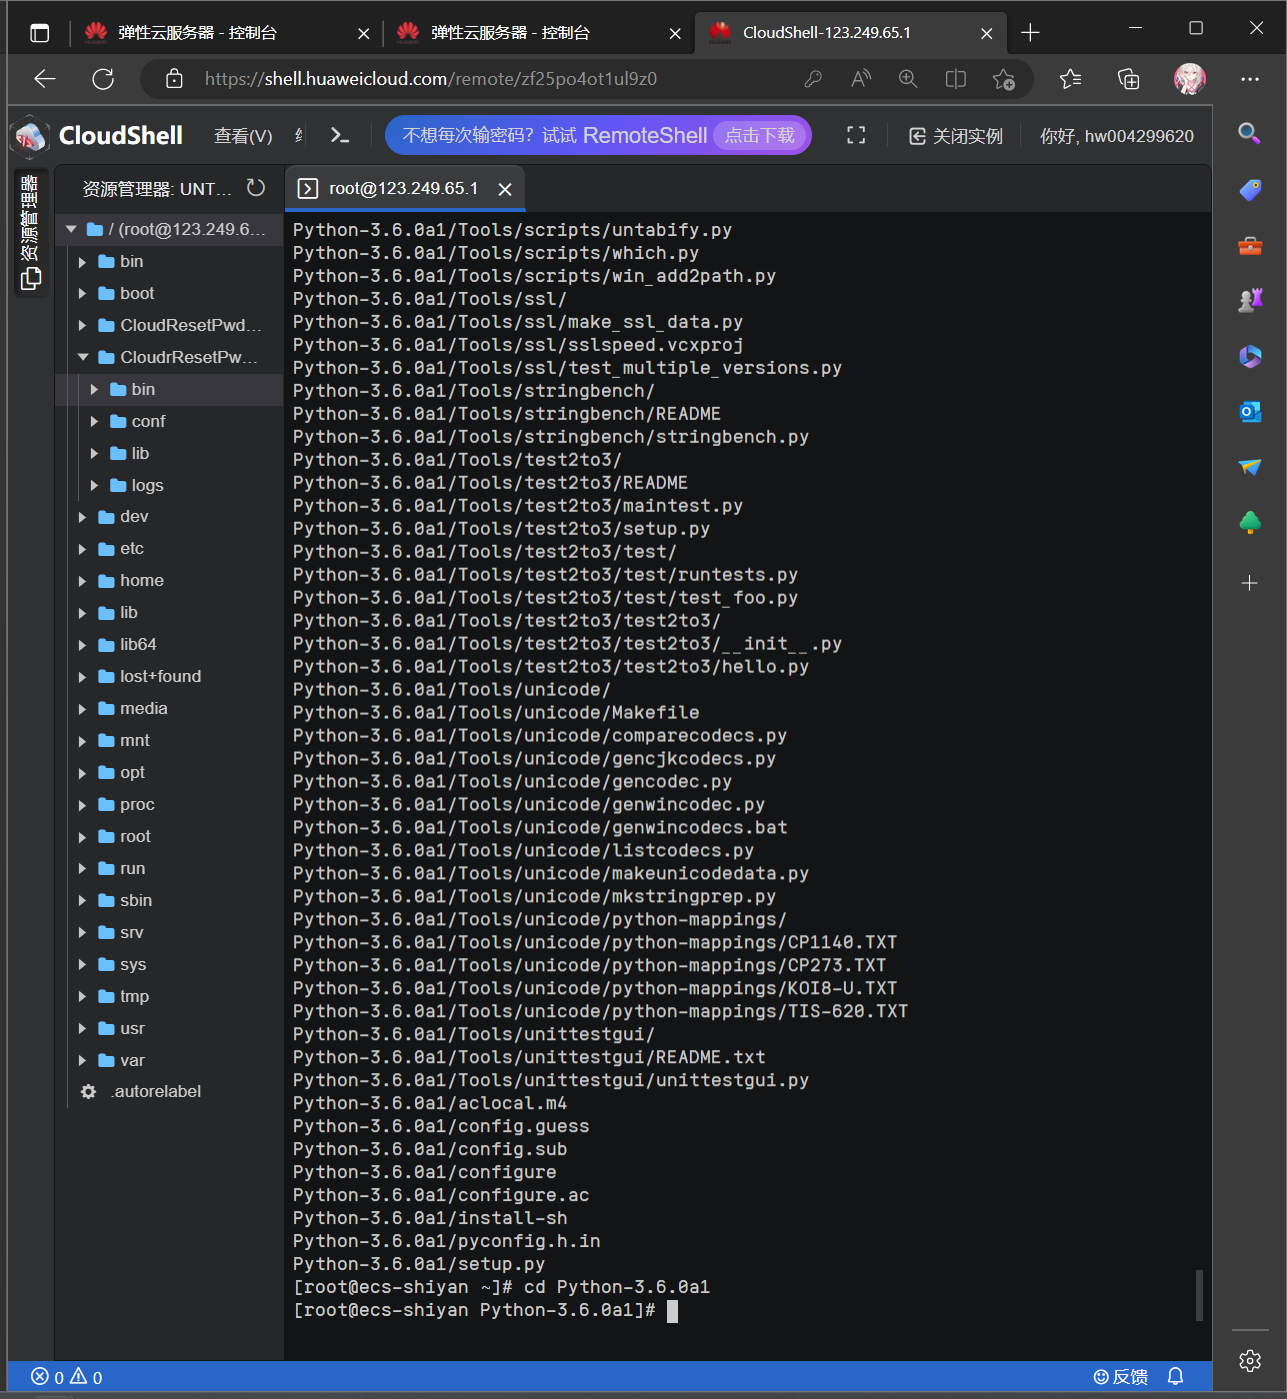Add this page to favorites

[1004, 79]
